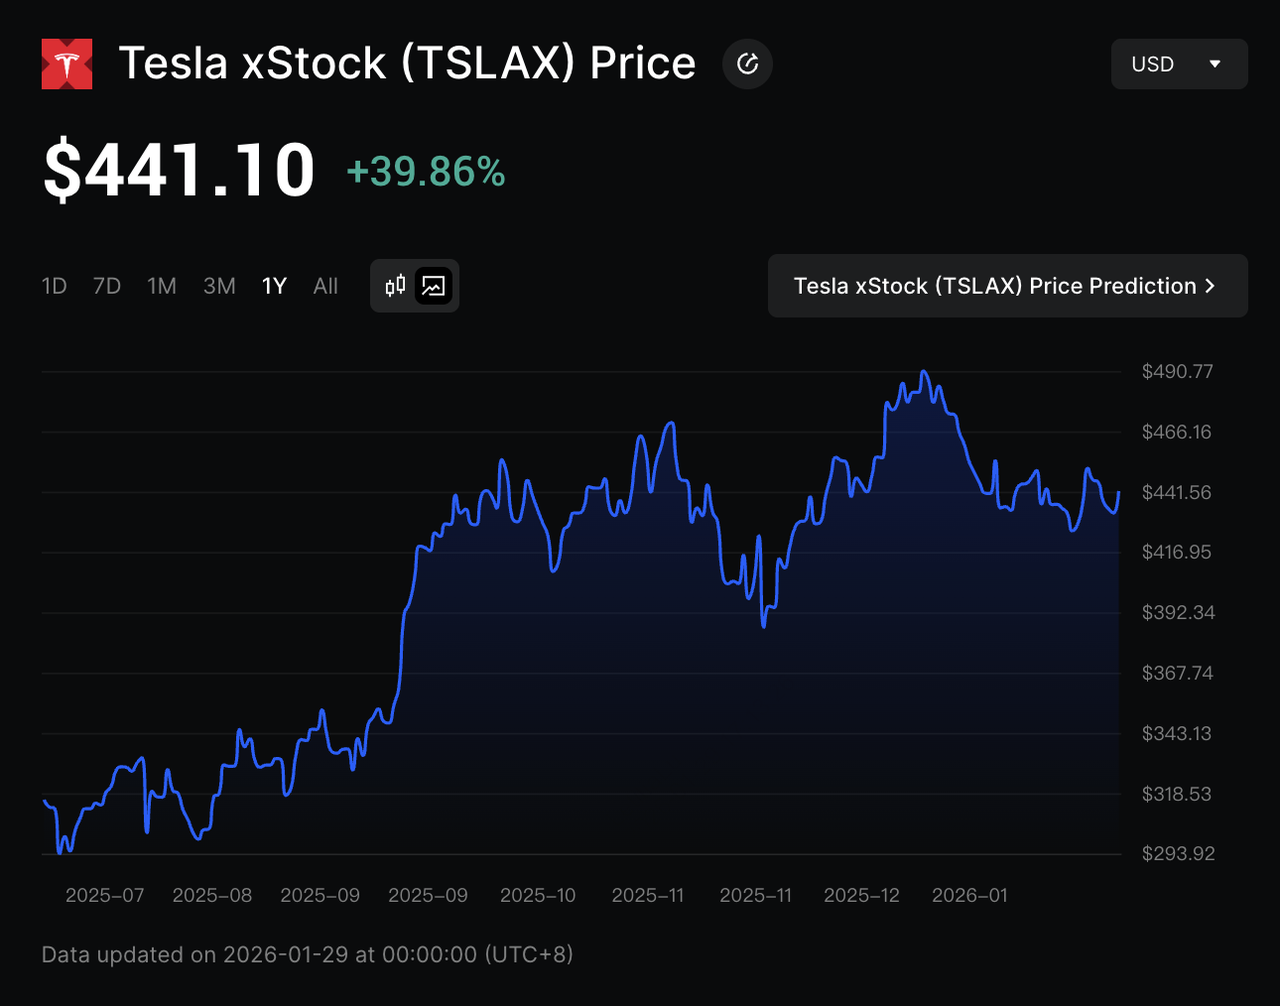Click the dropdown arrow beside USD
The height and width of the screenshot is (1006, 1280).
[1215, 64]
